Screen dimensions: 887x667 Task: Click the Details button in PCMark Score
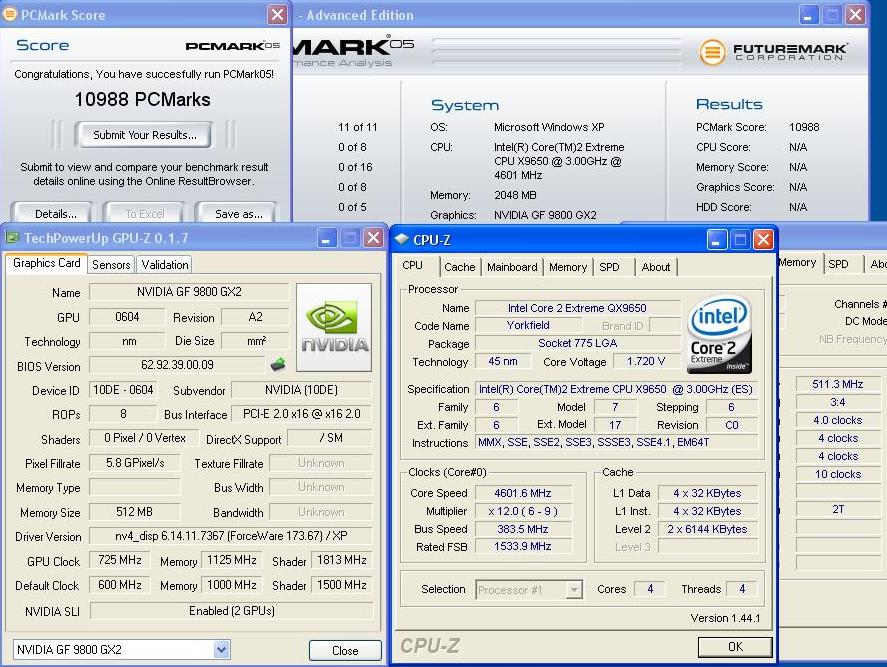click(55, 214)
